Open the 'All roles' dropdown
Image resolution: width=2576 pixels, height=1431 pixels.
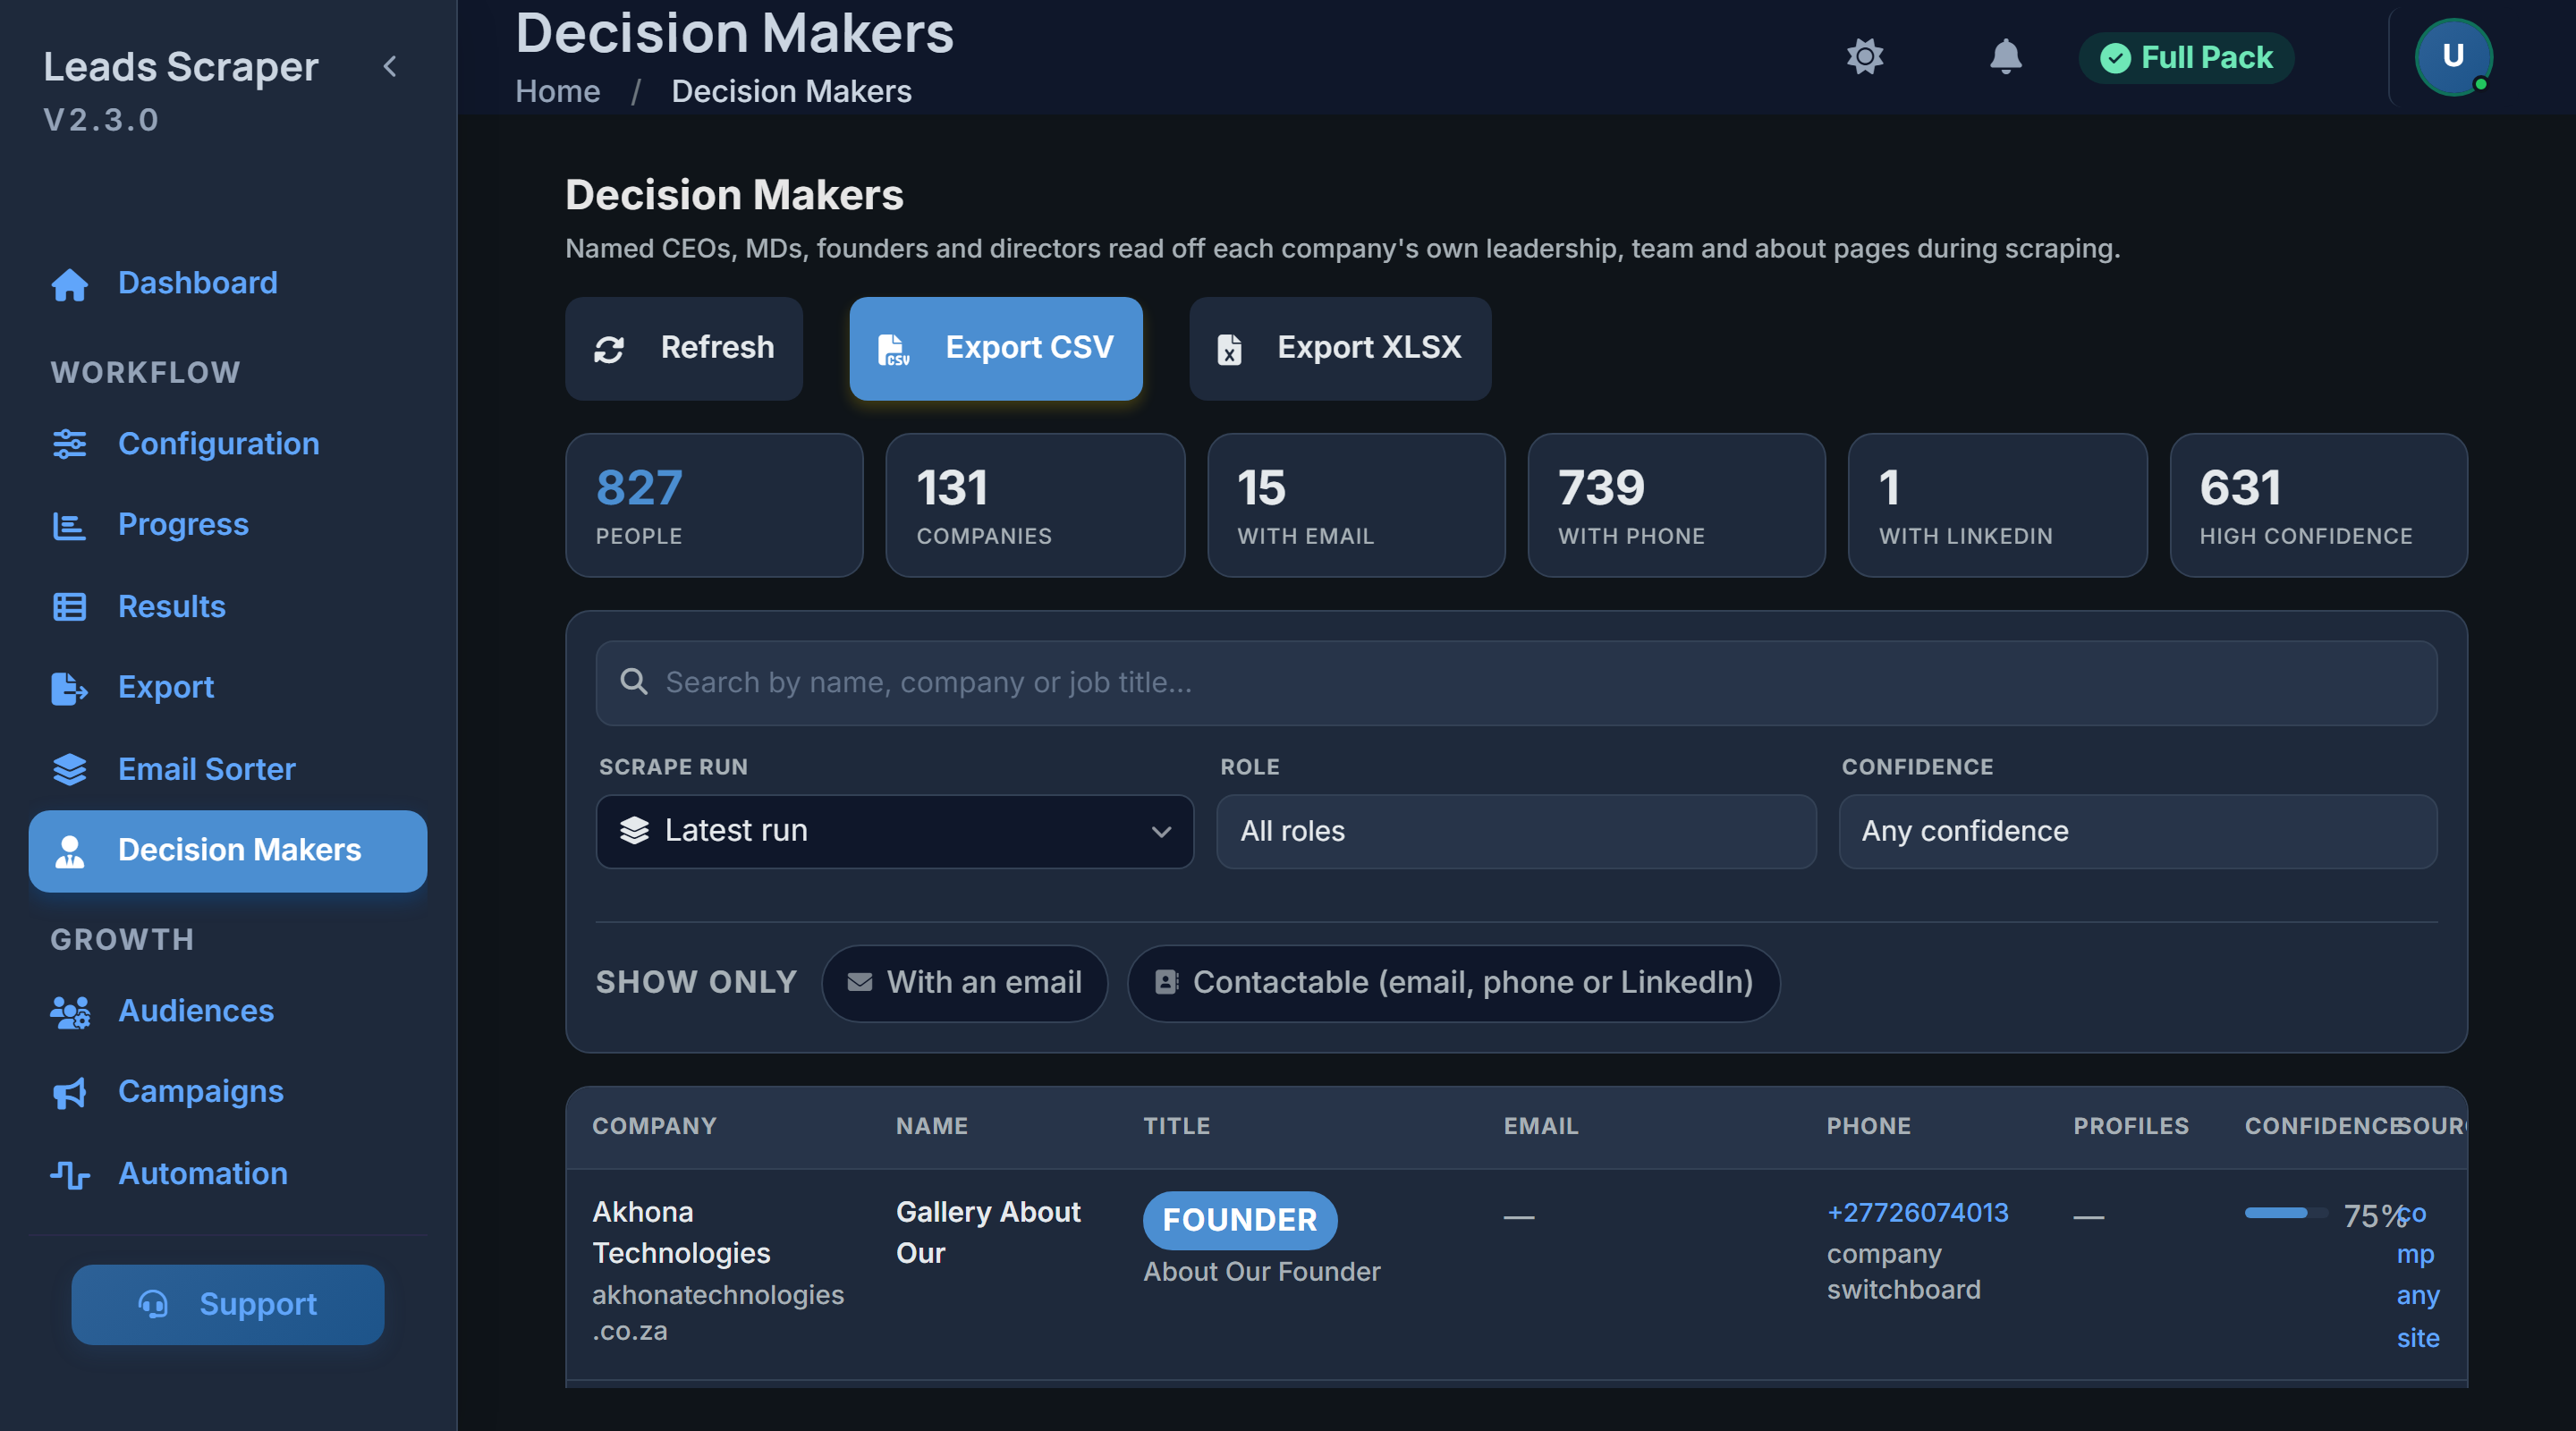coord(1515,831)
